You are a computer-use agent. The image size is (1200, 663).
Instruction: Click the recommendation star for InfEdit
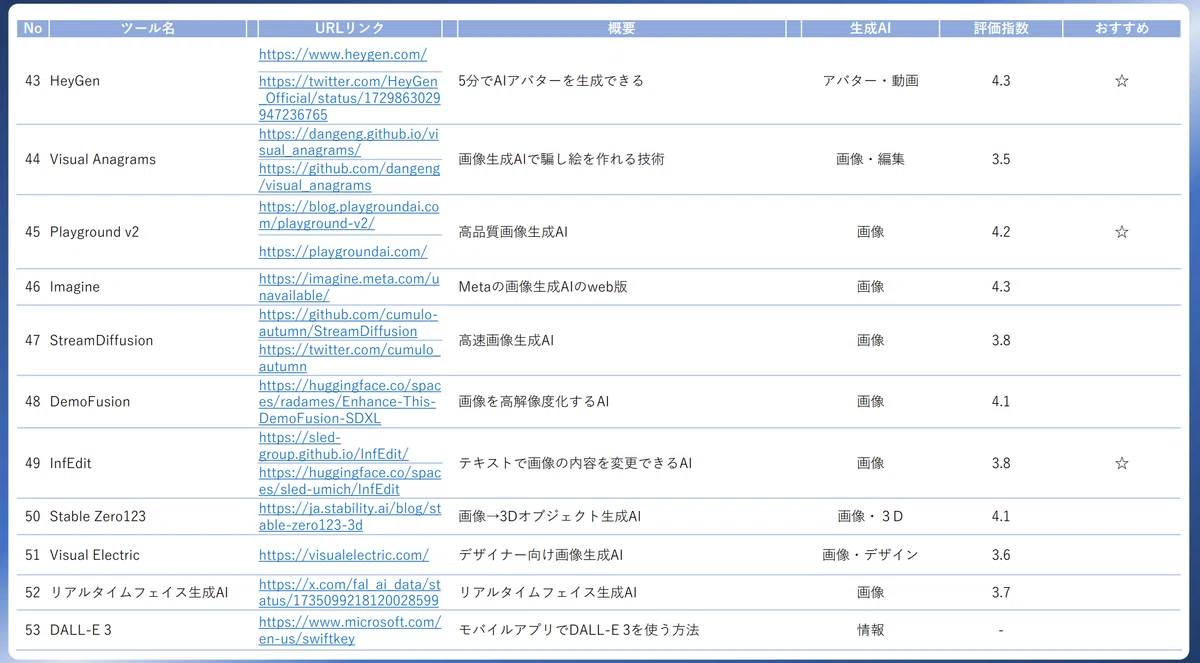point(1121,463)
